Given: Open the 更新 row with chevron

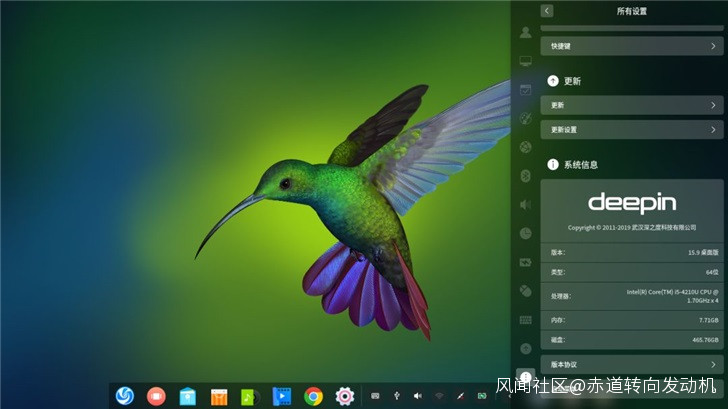Looking at the screenshot, I should point(632,105).
